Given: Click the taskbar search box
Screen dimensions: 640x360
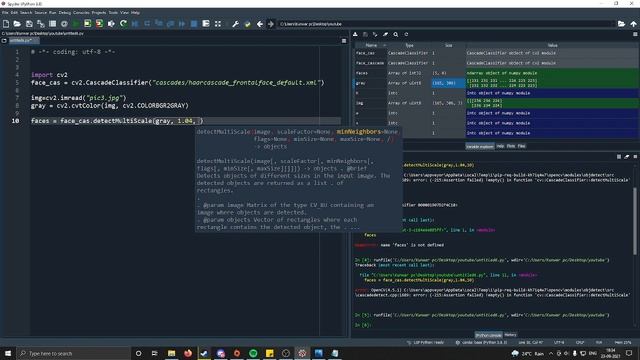Looking at the screenshot, I should pos(73,353).
